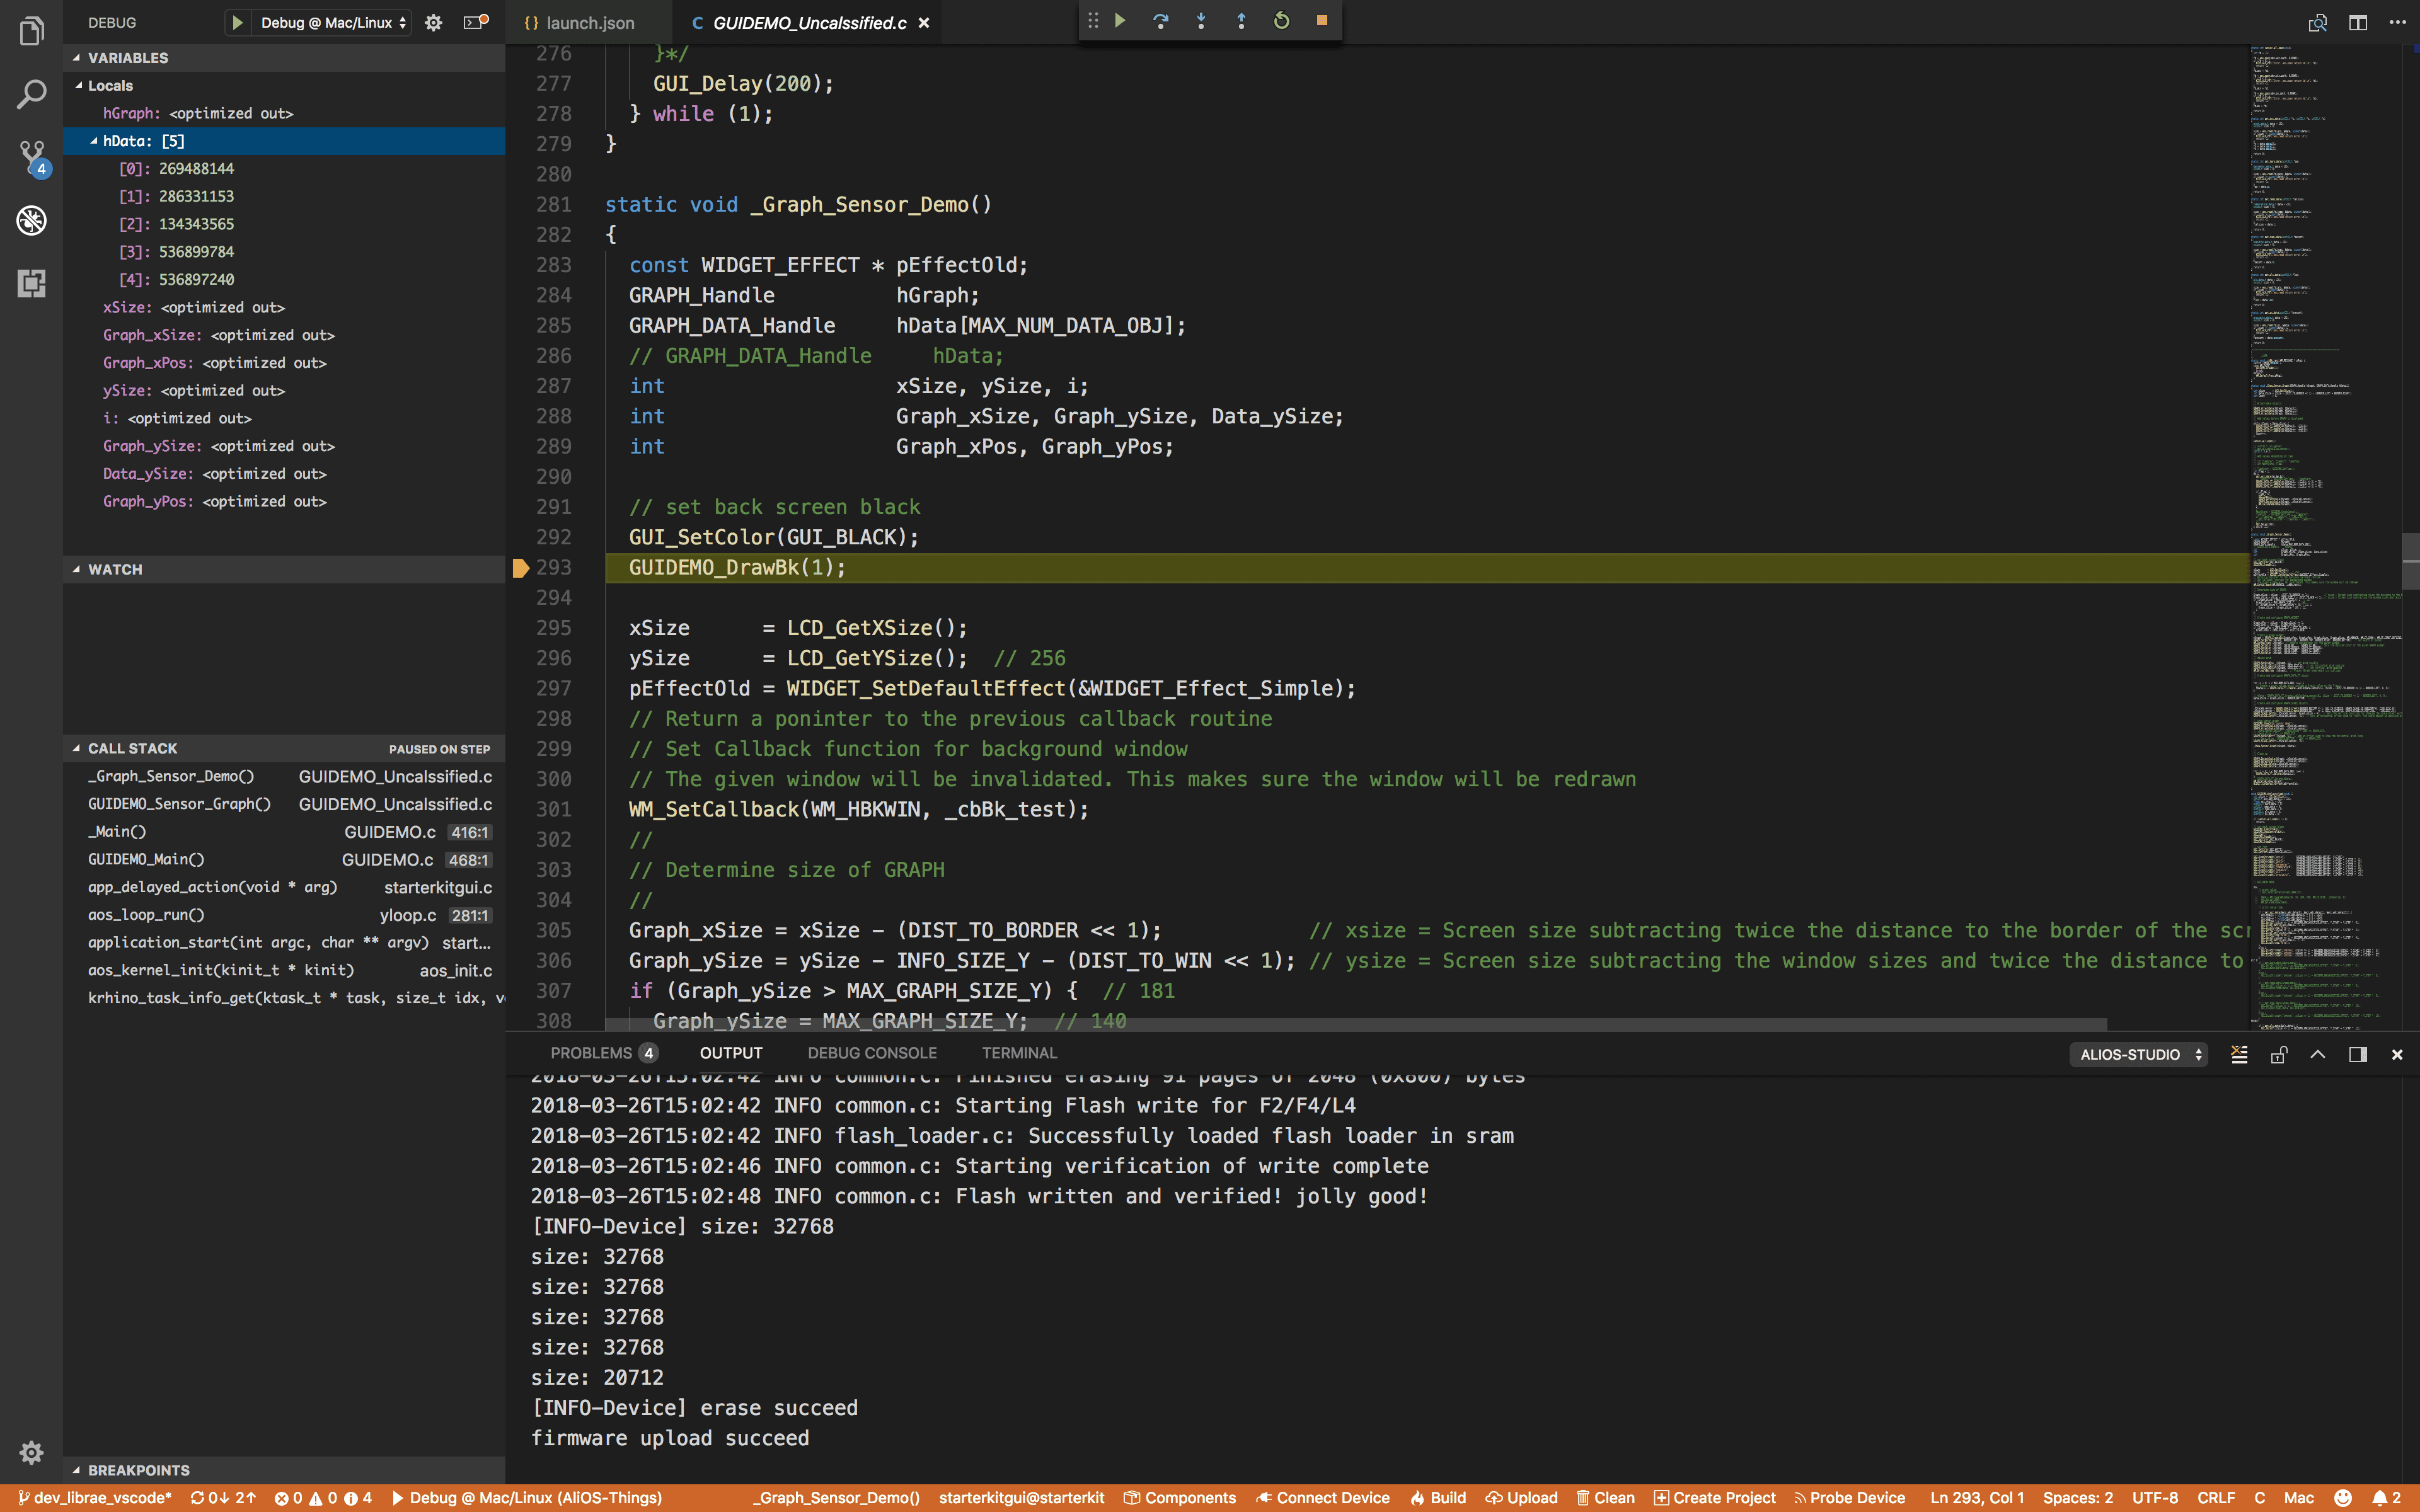Open the launch.json editor tab
The width and height of the screenshot is (2420, 1512).
pos(589,22)
